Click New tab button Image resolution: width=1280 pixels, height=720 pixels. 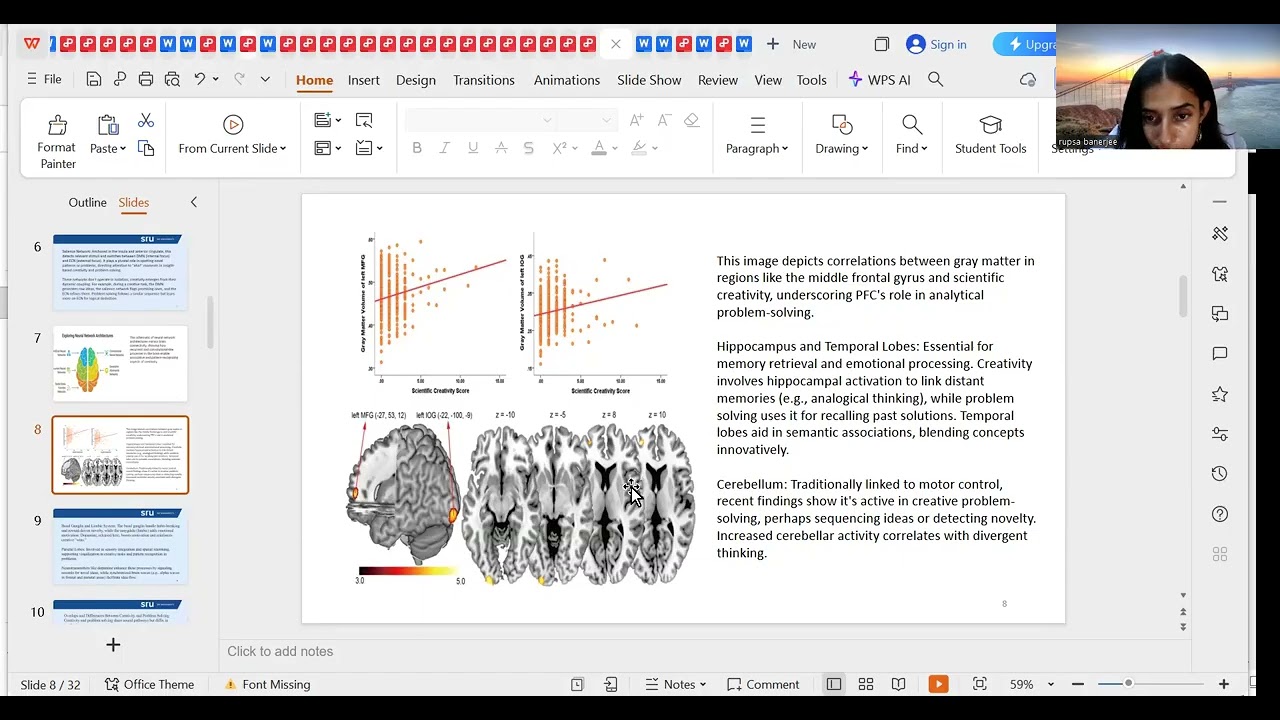point(791,44)
